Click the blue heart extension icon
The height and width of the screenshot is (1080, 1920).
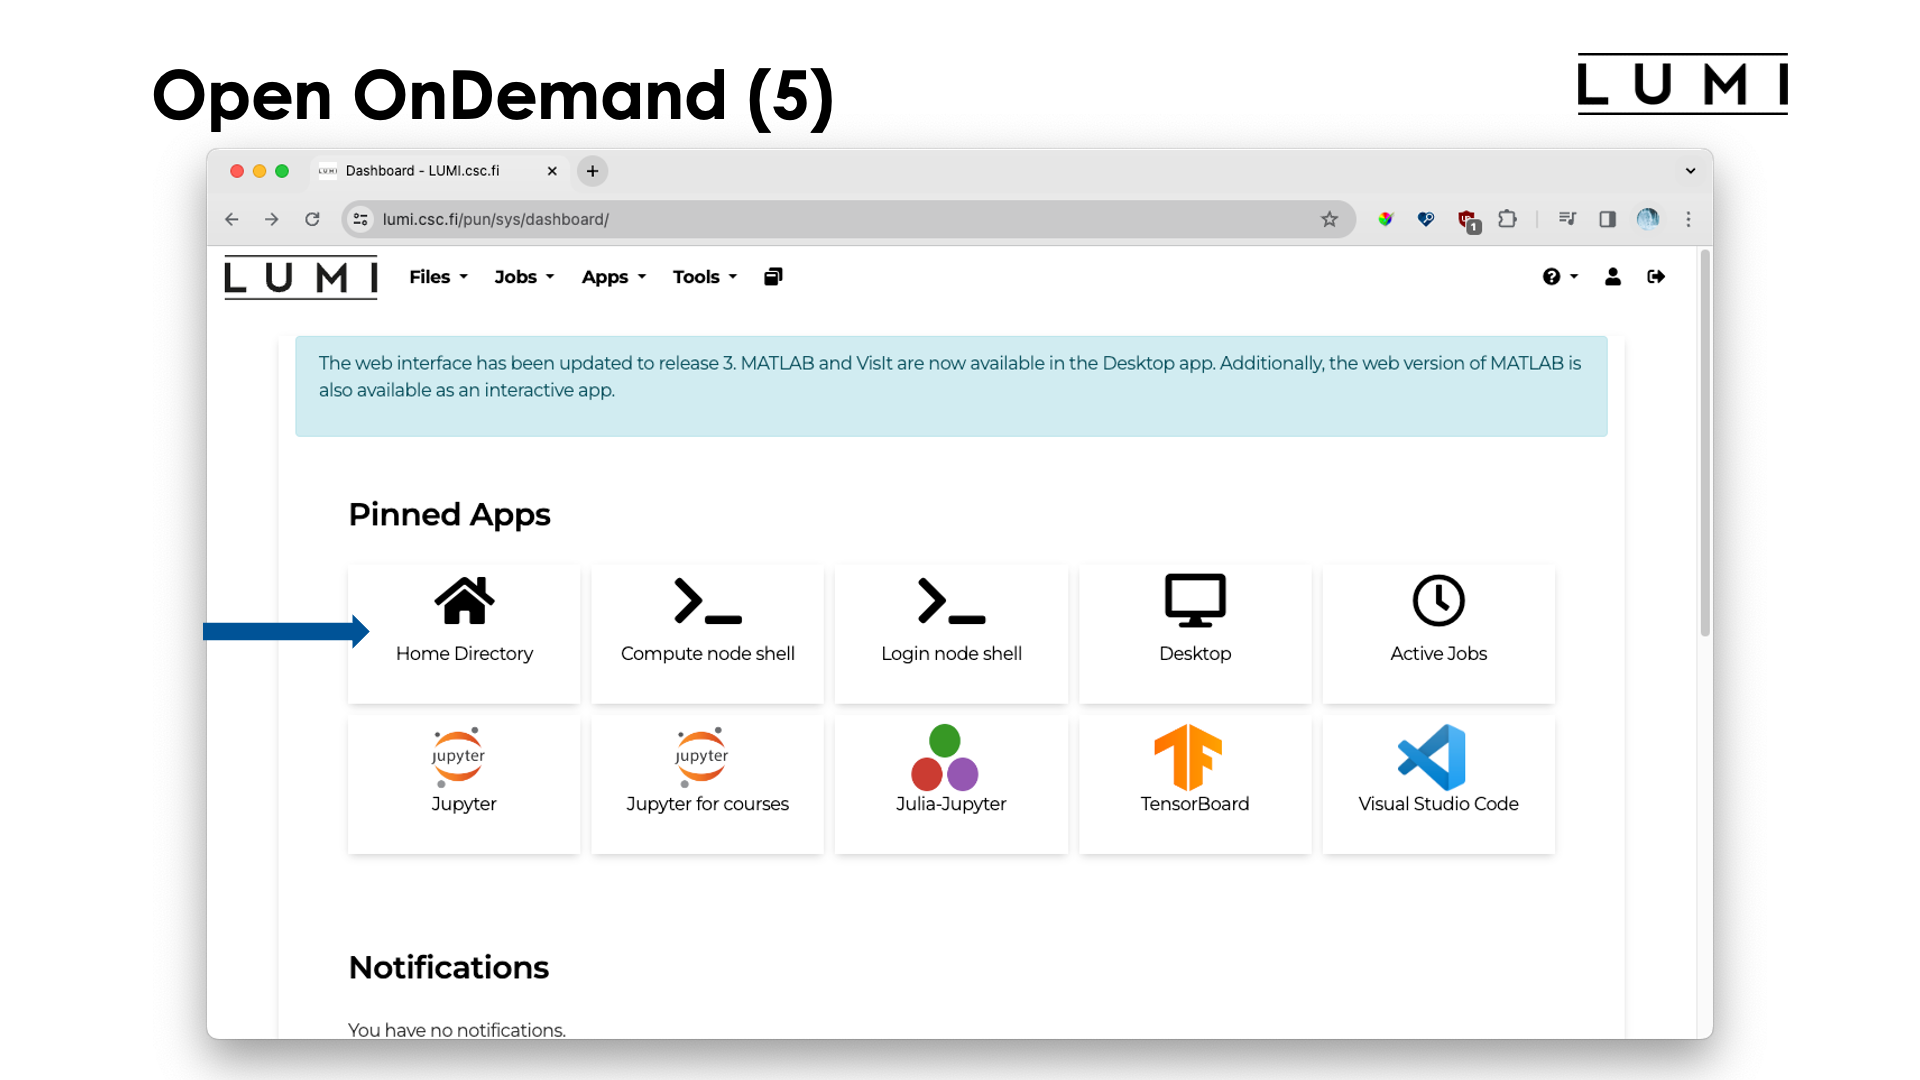[x=1426, y=219]
